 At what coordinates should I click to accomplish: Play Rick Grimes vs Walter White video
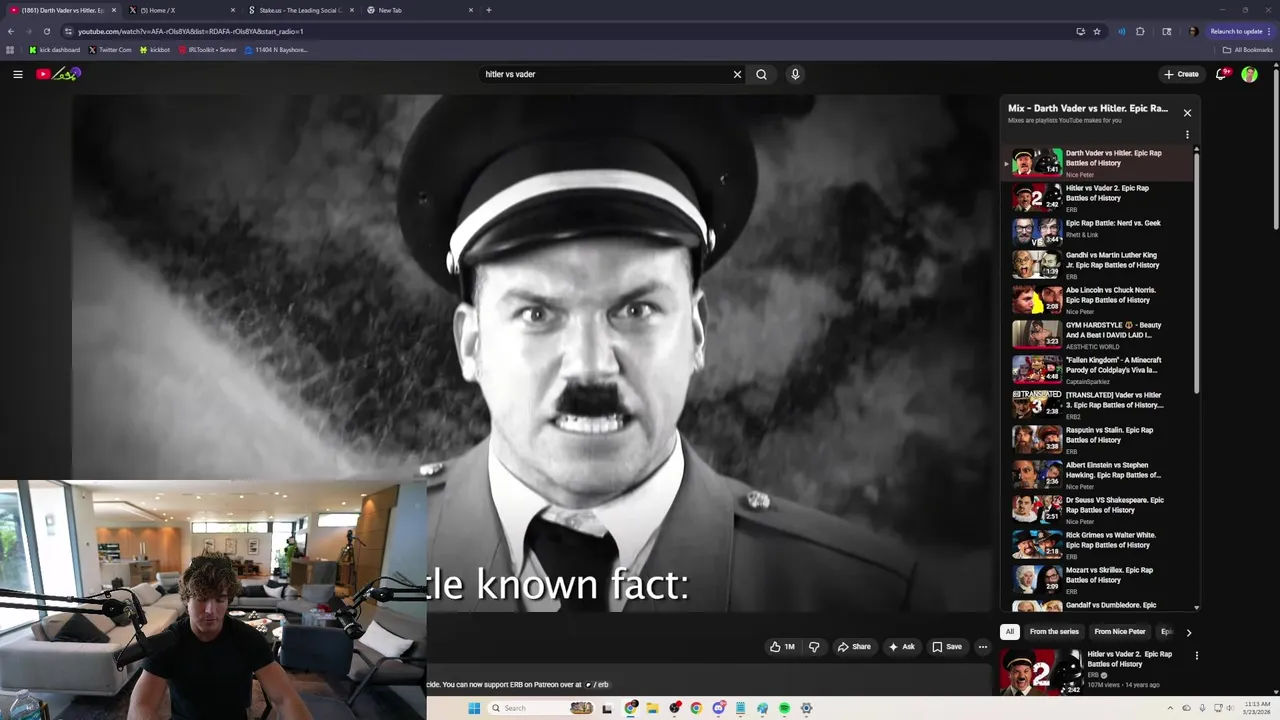(1098, 545)
